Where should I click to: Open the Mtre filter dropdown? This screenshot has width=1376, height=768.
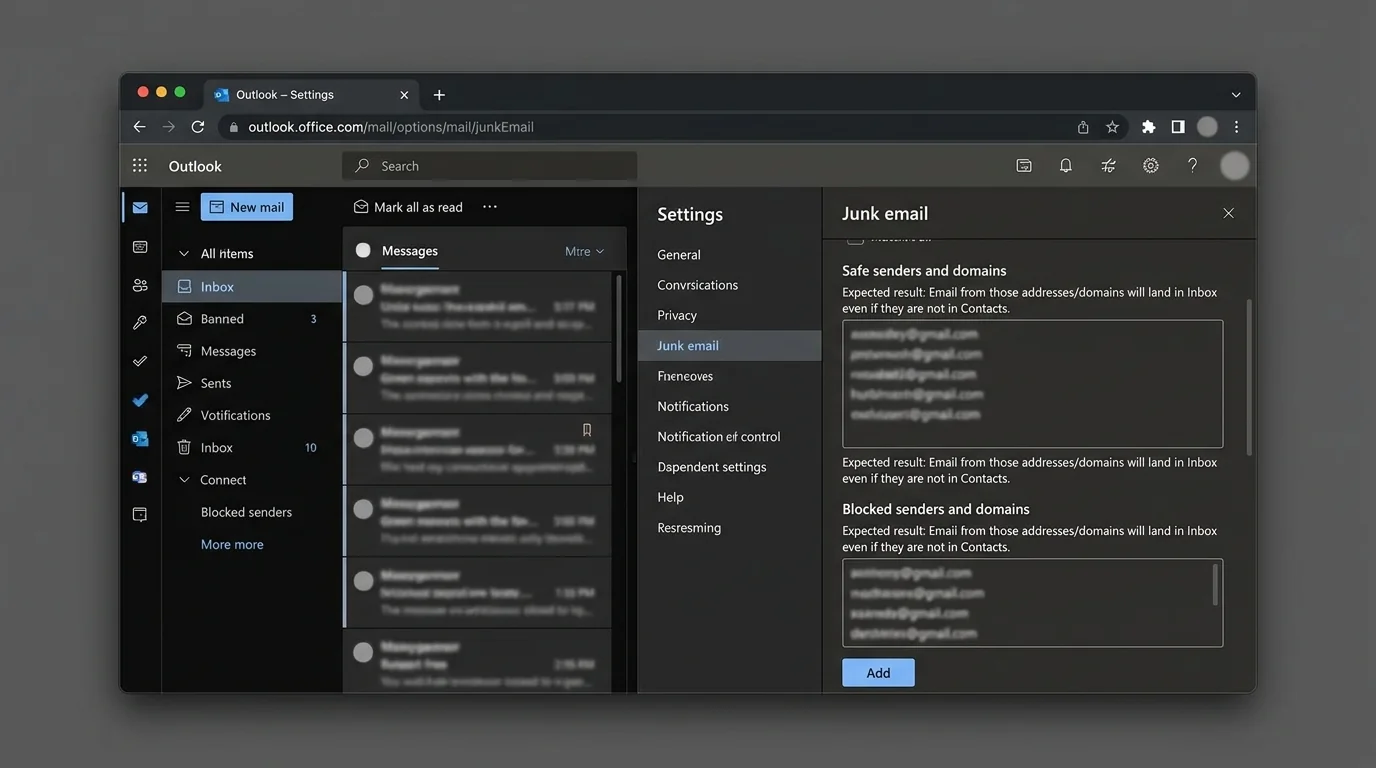pyautogui.click(x=584, y=251)
